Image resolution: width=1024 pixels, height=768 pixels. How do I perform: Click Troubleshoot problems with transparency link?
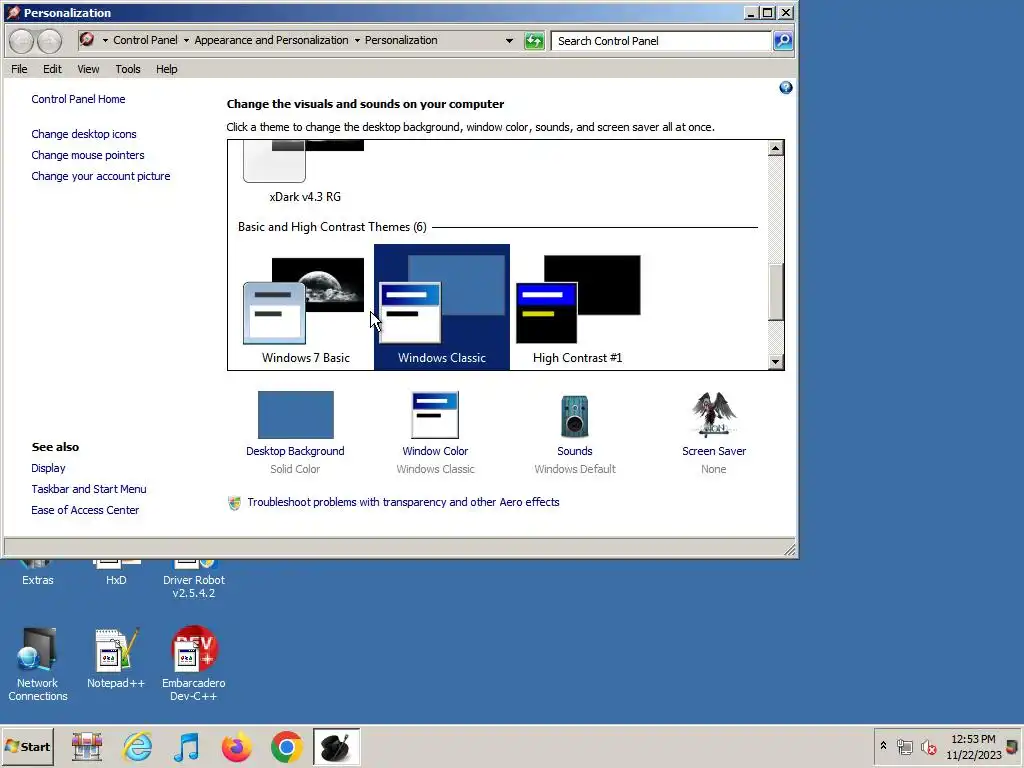[403, 502]
